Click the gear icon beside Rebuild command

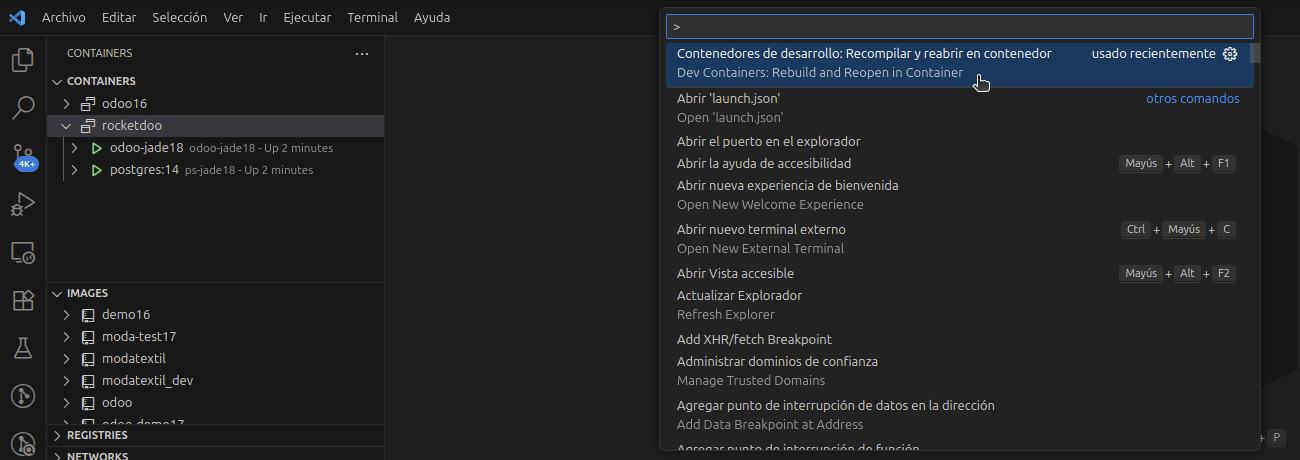(x=1231, y=54)
